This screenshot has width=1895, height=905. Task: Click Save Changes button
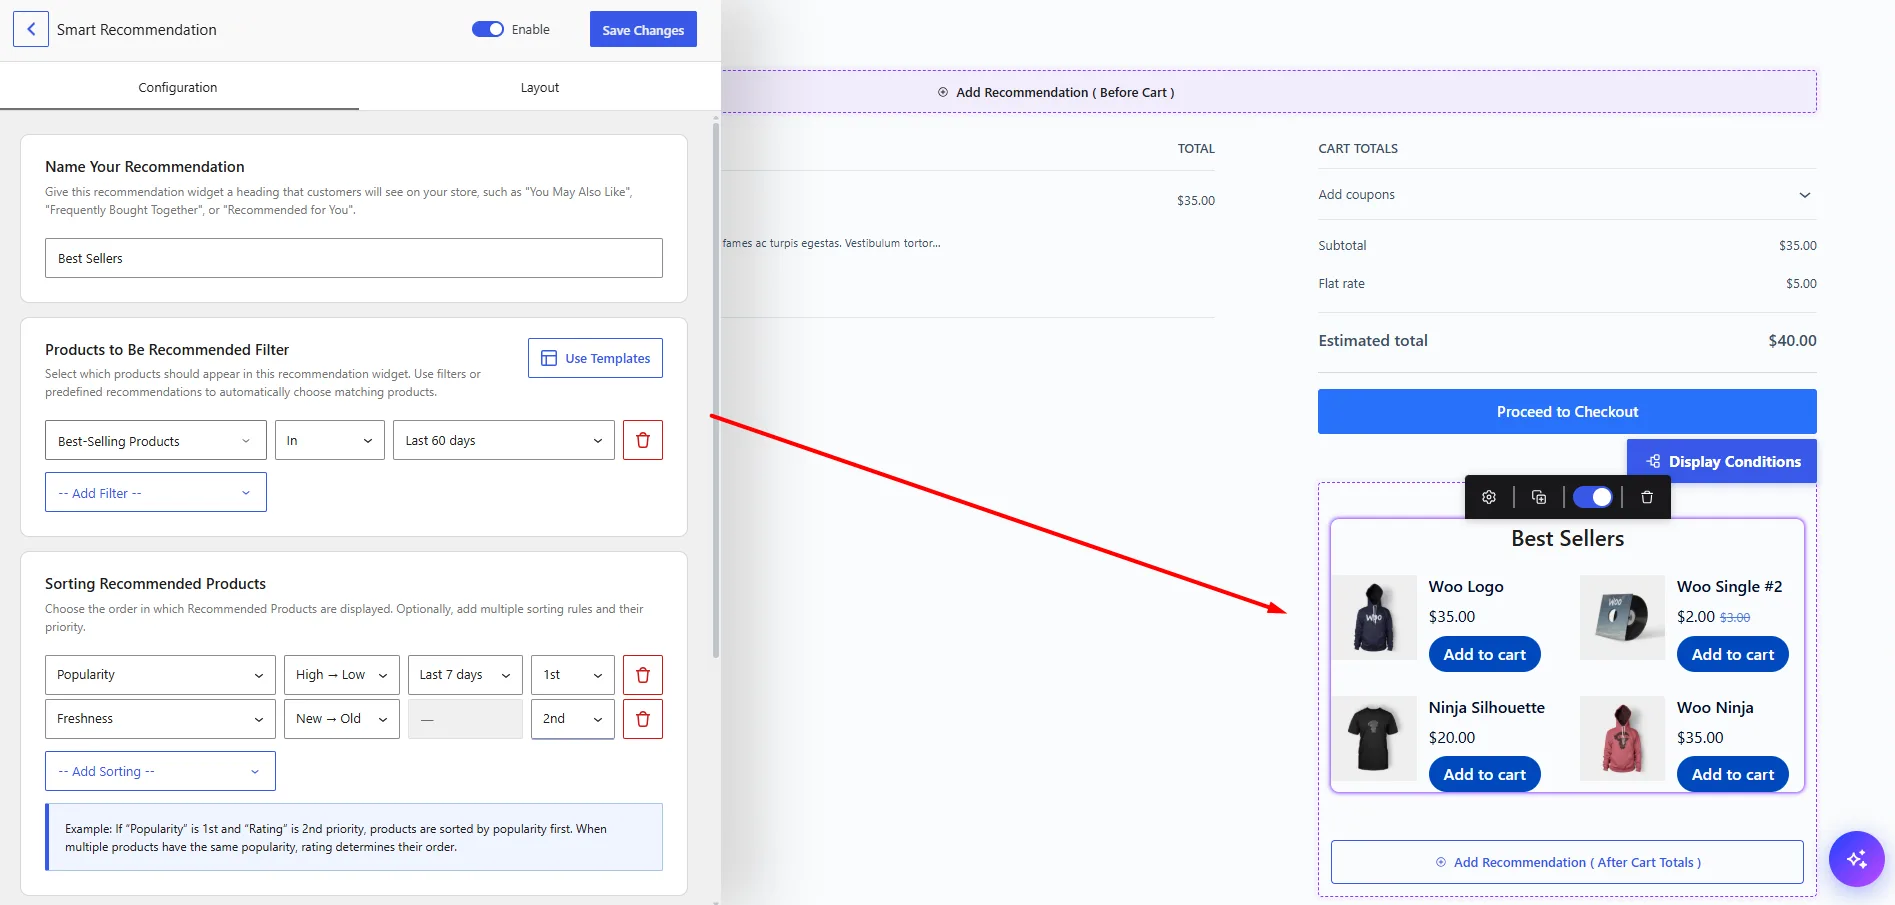643,30
